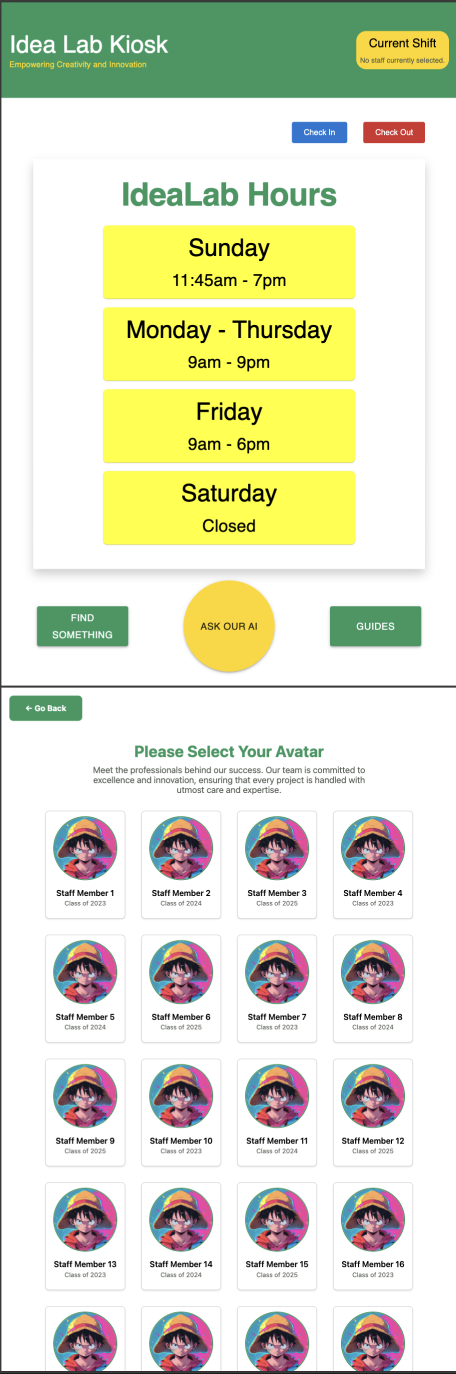Open the Find Something option

click(83, 626)
